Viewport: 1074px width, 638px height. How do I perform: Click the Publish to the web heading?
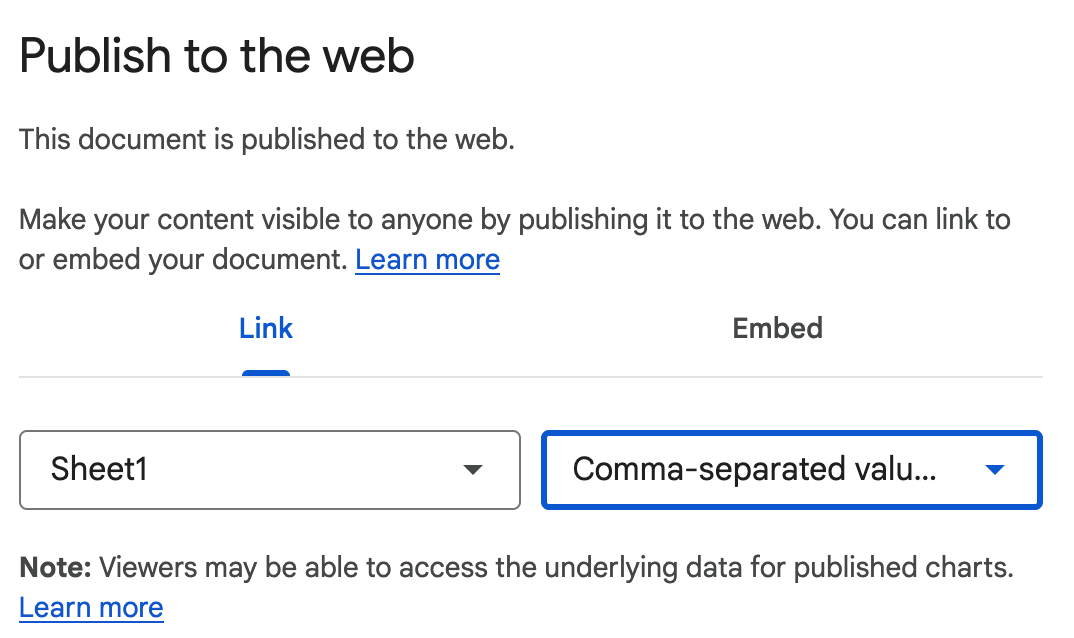tap(216, 56)
